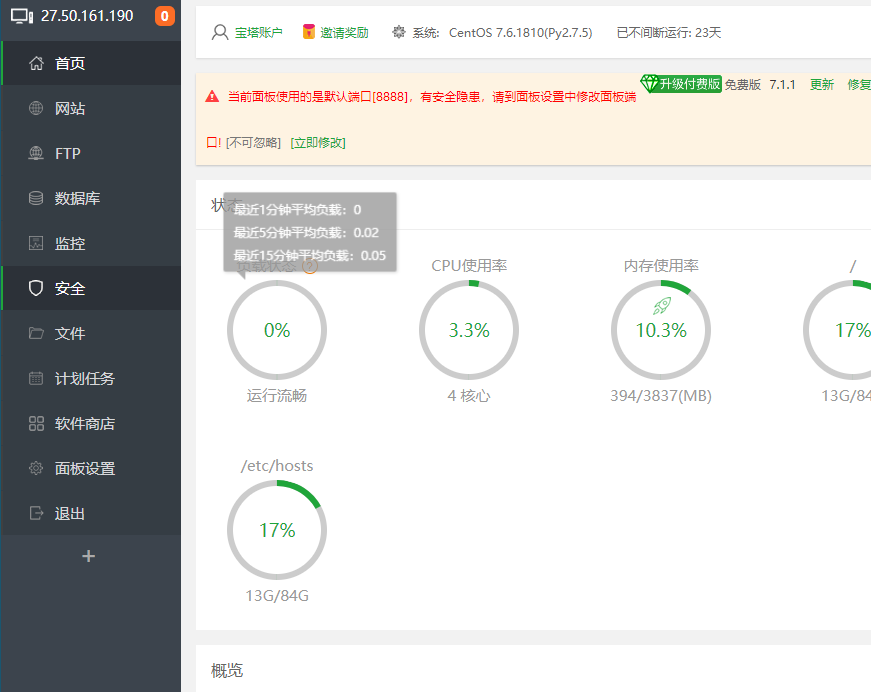Click the 网站 globe icon
Viewport: 871px width, 692px height.
pyautogui.click(x=36, y=108)
